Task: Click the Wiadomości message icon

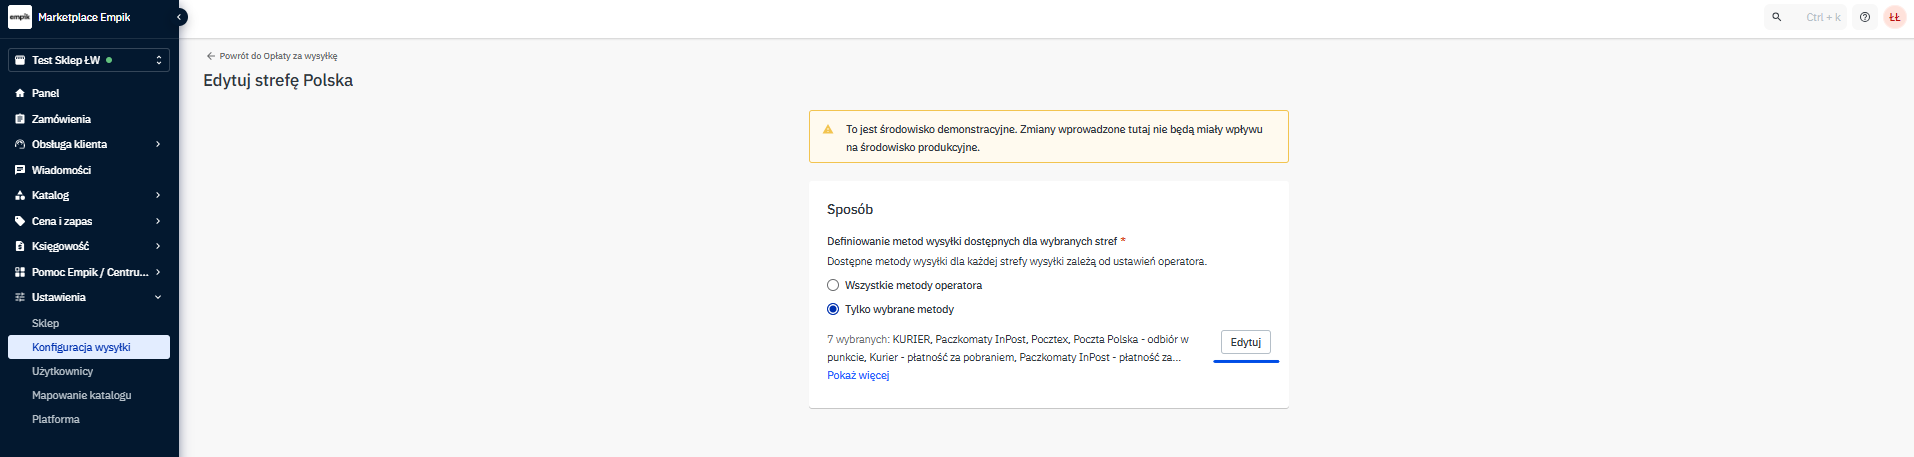Action: [x=20, y=170]
